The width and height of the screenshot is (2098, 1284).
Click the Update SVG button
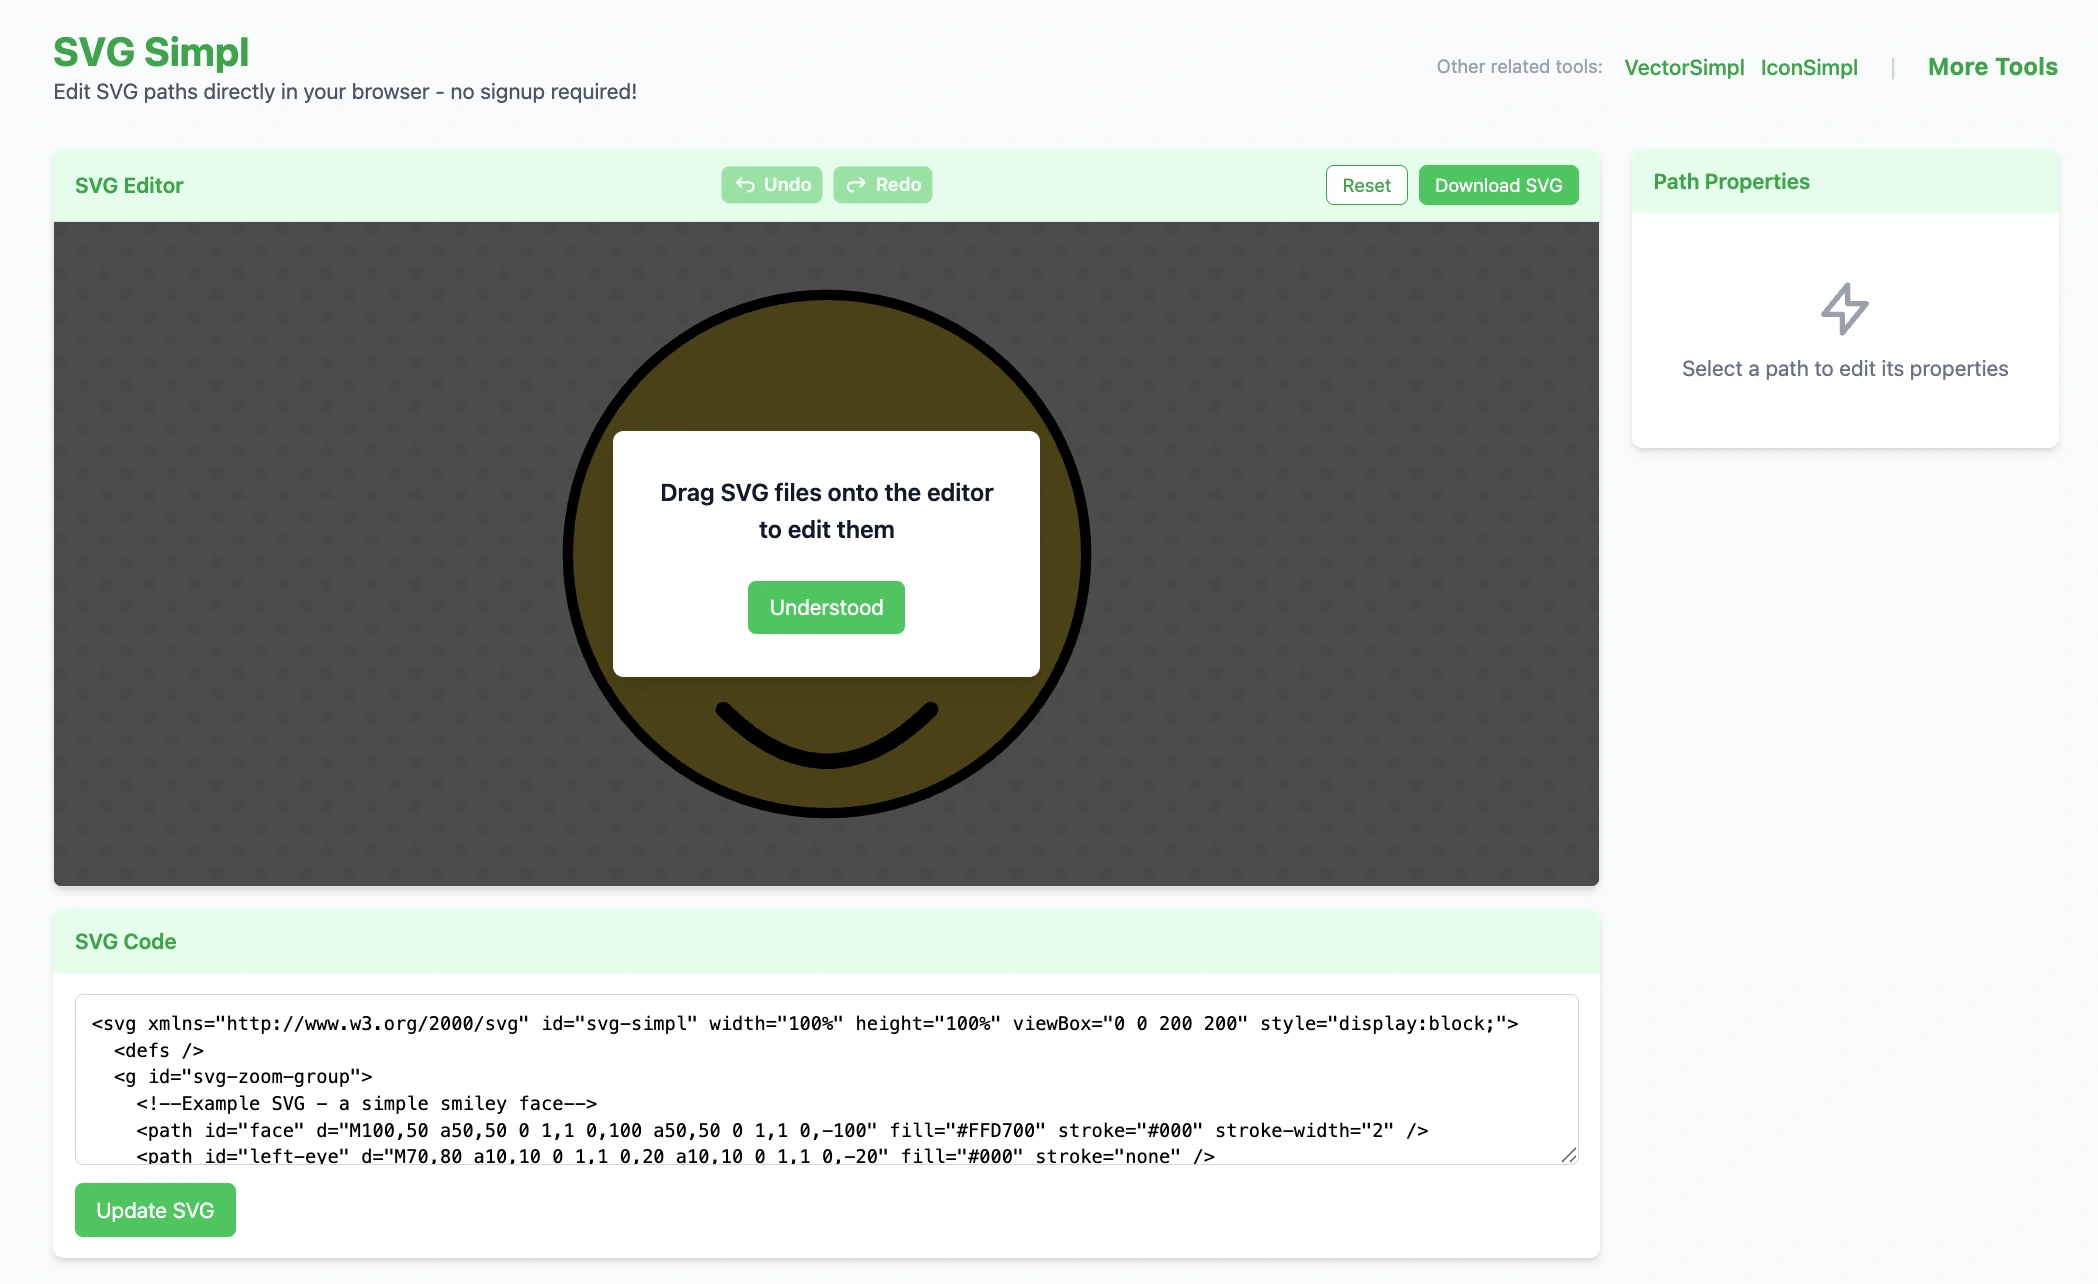click(x=155, y=1210)
